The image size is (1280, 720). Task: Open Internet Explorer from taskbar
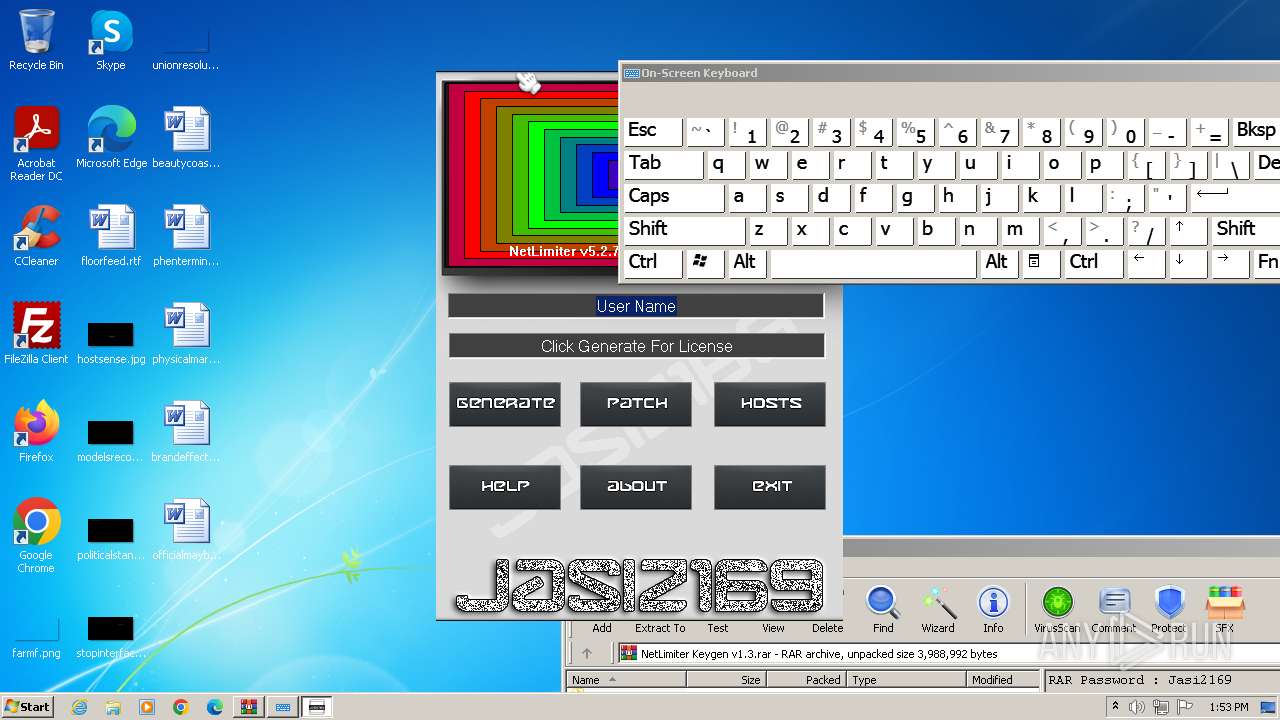[79, 707]
